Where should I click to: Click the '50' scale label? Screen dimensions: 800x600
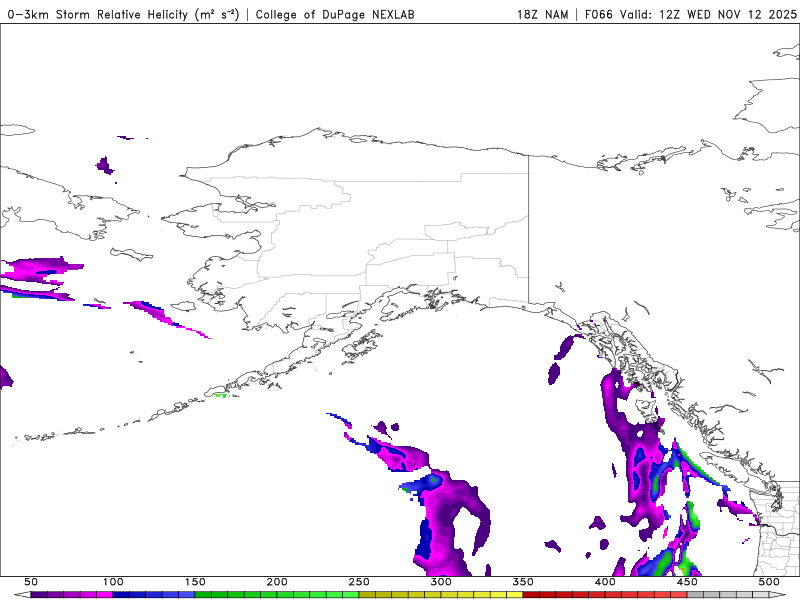point(31,582)
